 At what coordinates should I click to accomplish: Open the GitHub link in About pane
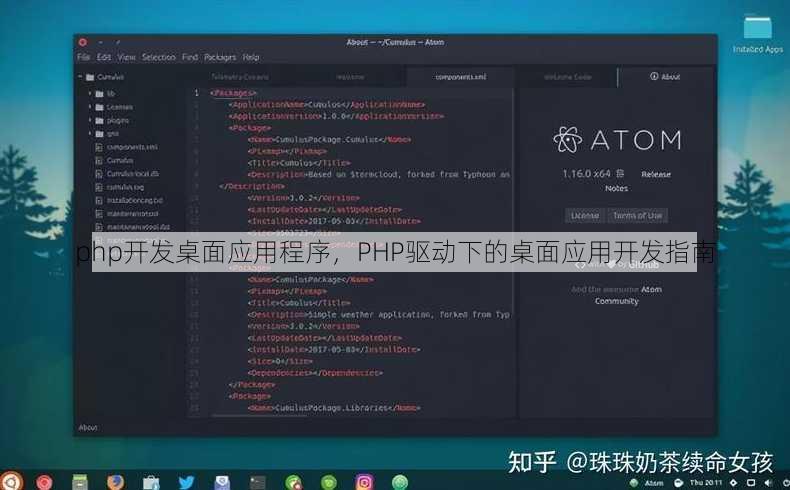tap(643, 265)
